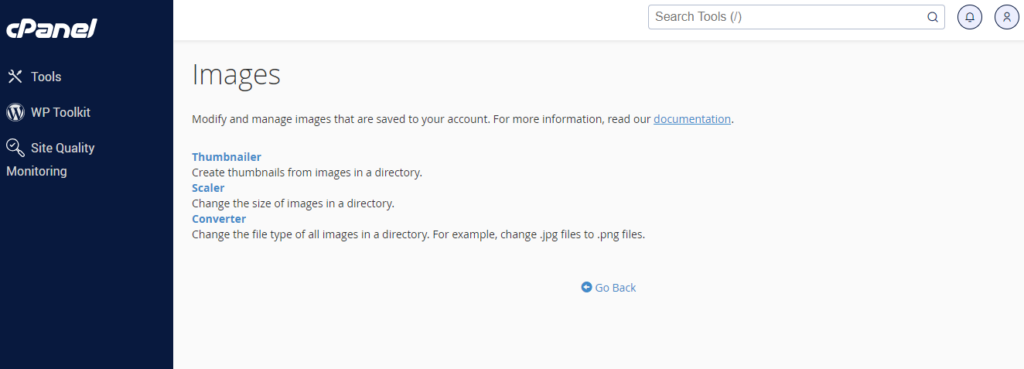Click the Go Back link
The width and height of the screenshot is (1024, 369).
coord(609,287)
